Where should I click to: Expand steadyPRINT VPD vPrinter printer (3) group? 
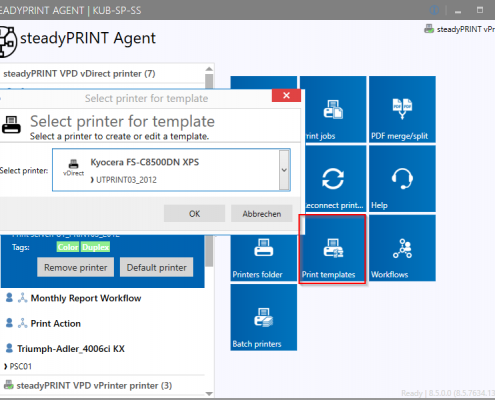(x=94, y=385)
